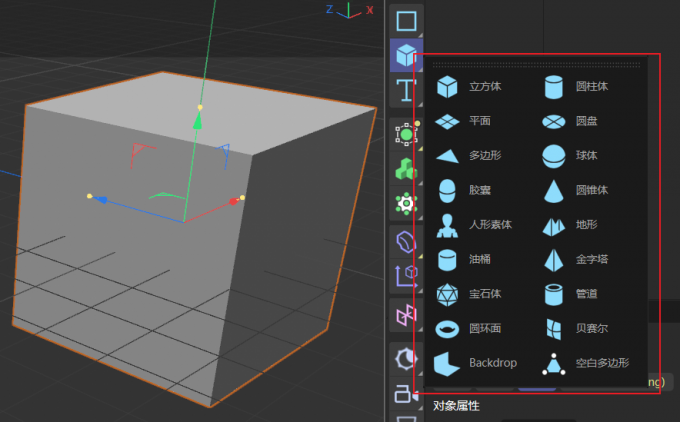Insert a 贝赛尔 Bezier surface
This screenshot has height=422, width=680.
575,328
